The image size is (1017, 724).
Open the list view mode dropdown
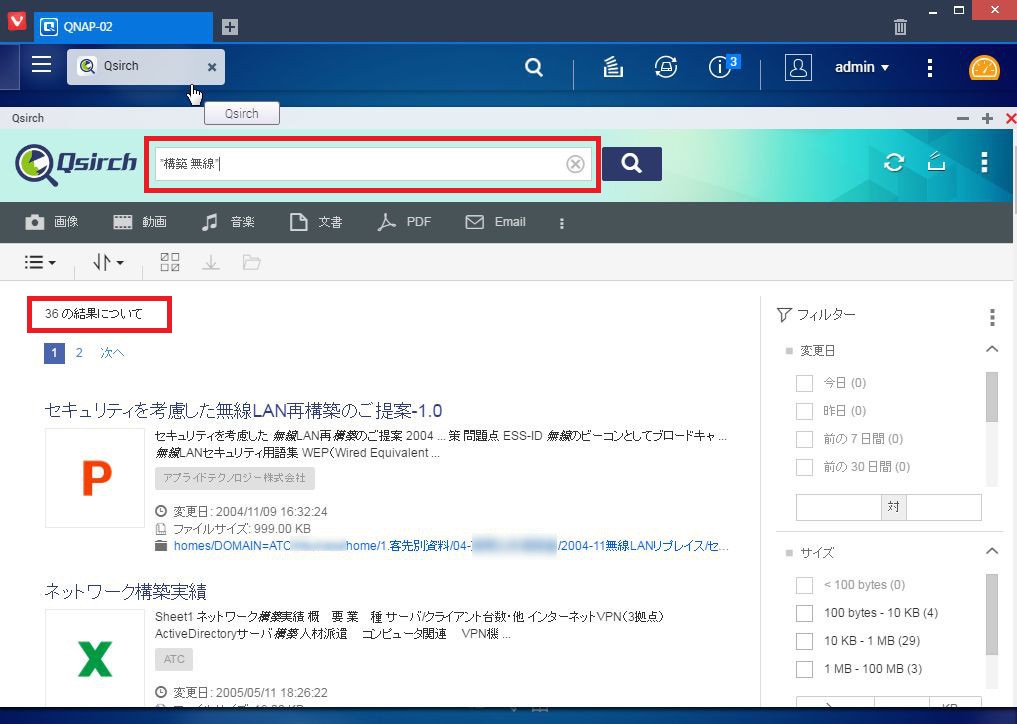point(40,262)
